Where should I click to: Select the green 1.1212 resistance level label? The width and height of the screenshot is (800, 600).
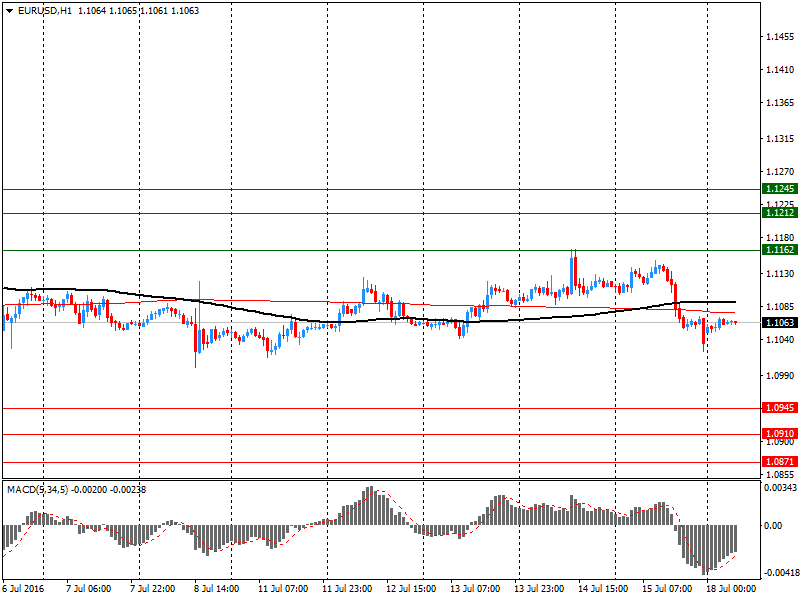point(780,213)
